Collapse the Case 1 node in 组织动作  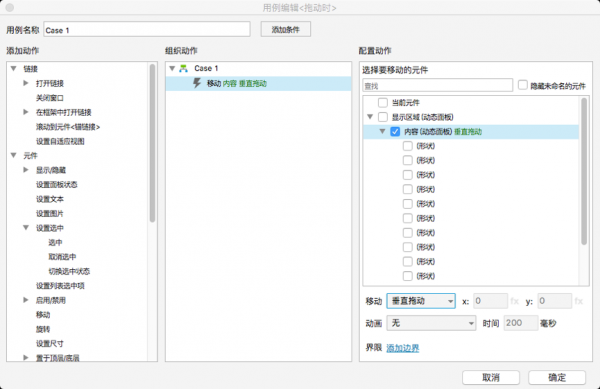(172, 68)
